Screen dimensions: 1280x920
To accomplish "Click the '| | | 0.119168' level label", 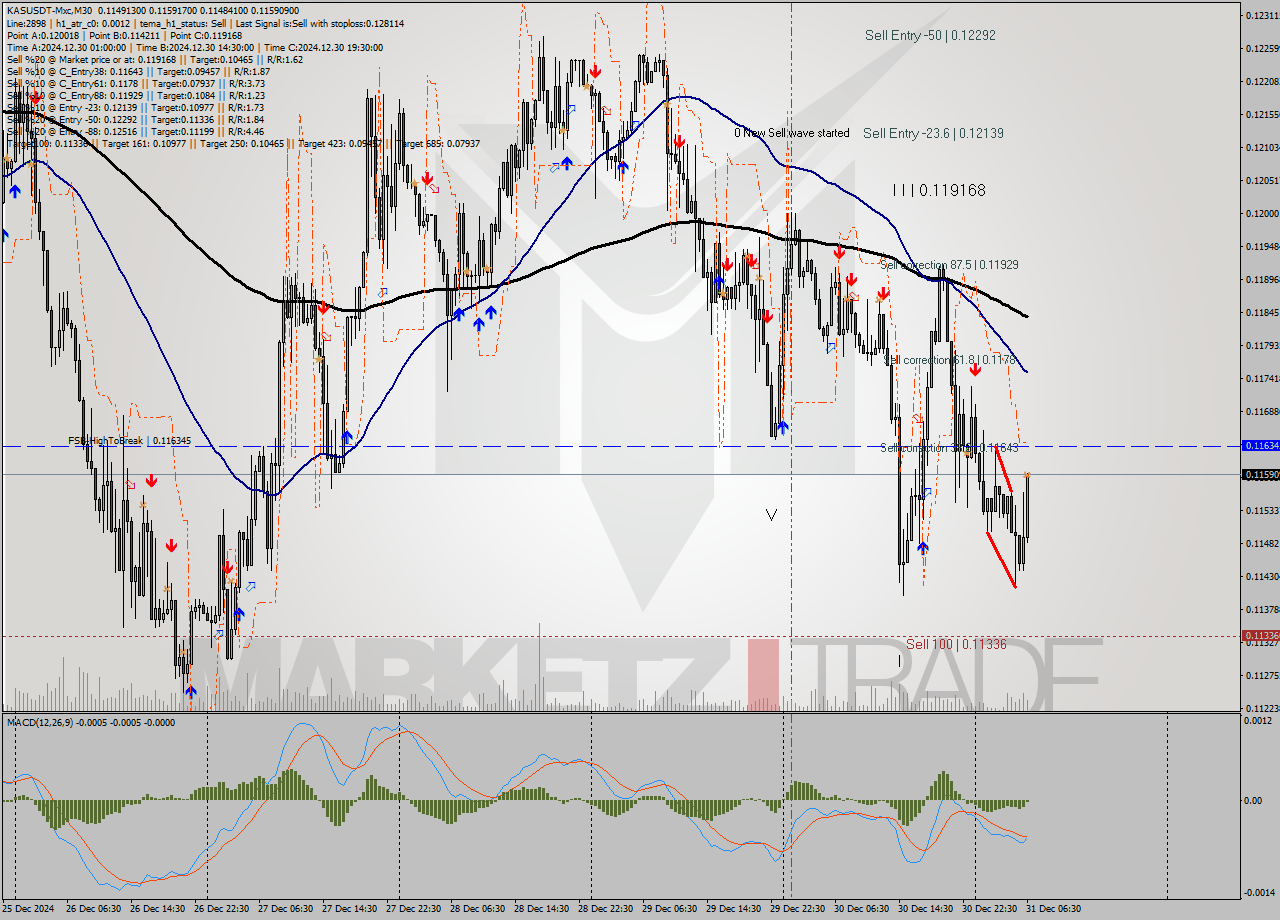I will click(x=939, y=189).
